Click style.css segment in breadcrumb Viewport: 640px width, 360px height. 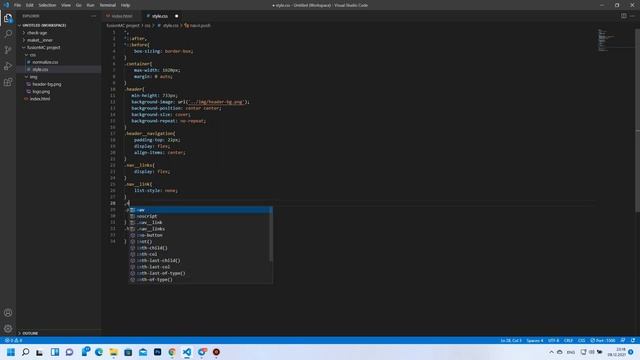click(x=171, y=25)
